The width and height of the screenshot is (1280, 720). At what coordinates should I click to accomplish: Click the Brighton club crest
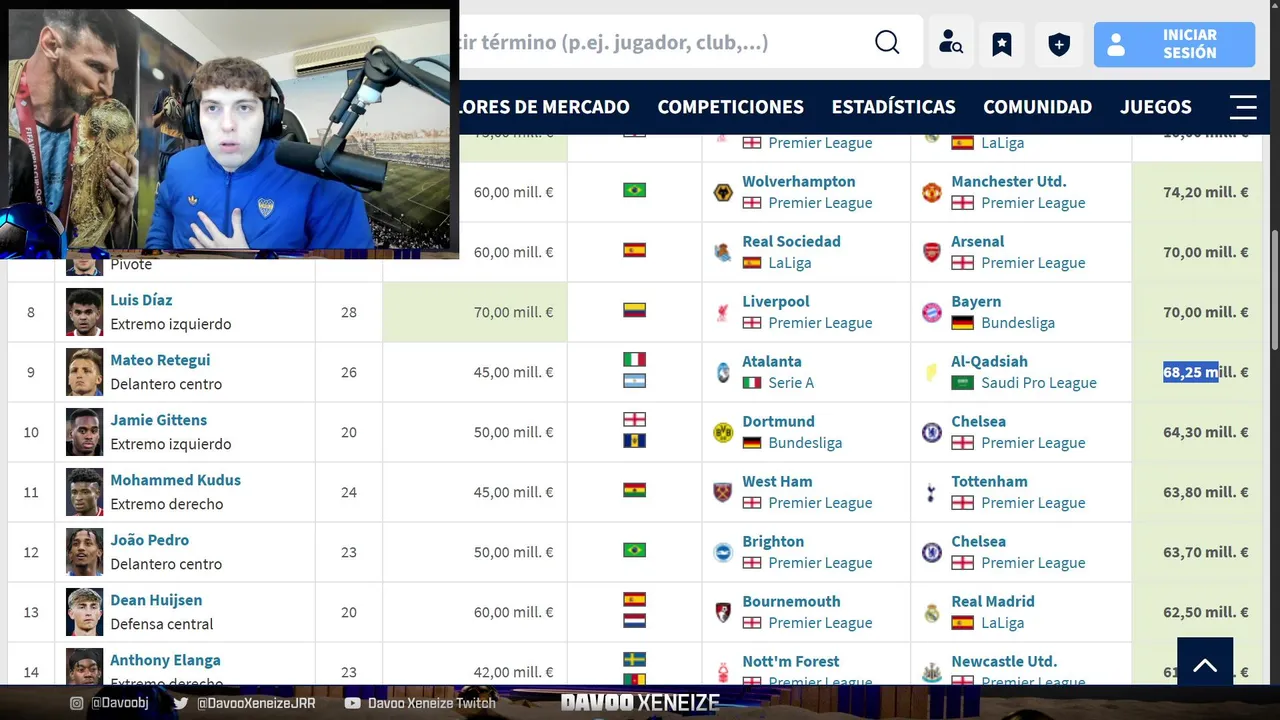click(x=723, y=552)
